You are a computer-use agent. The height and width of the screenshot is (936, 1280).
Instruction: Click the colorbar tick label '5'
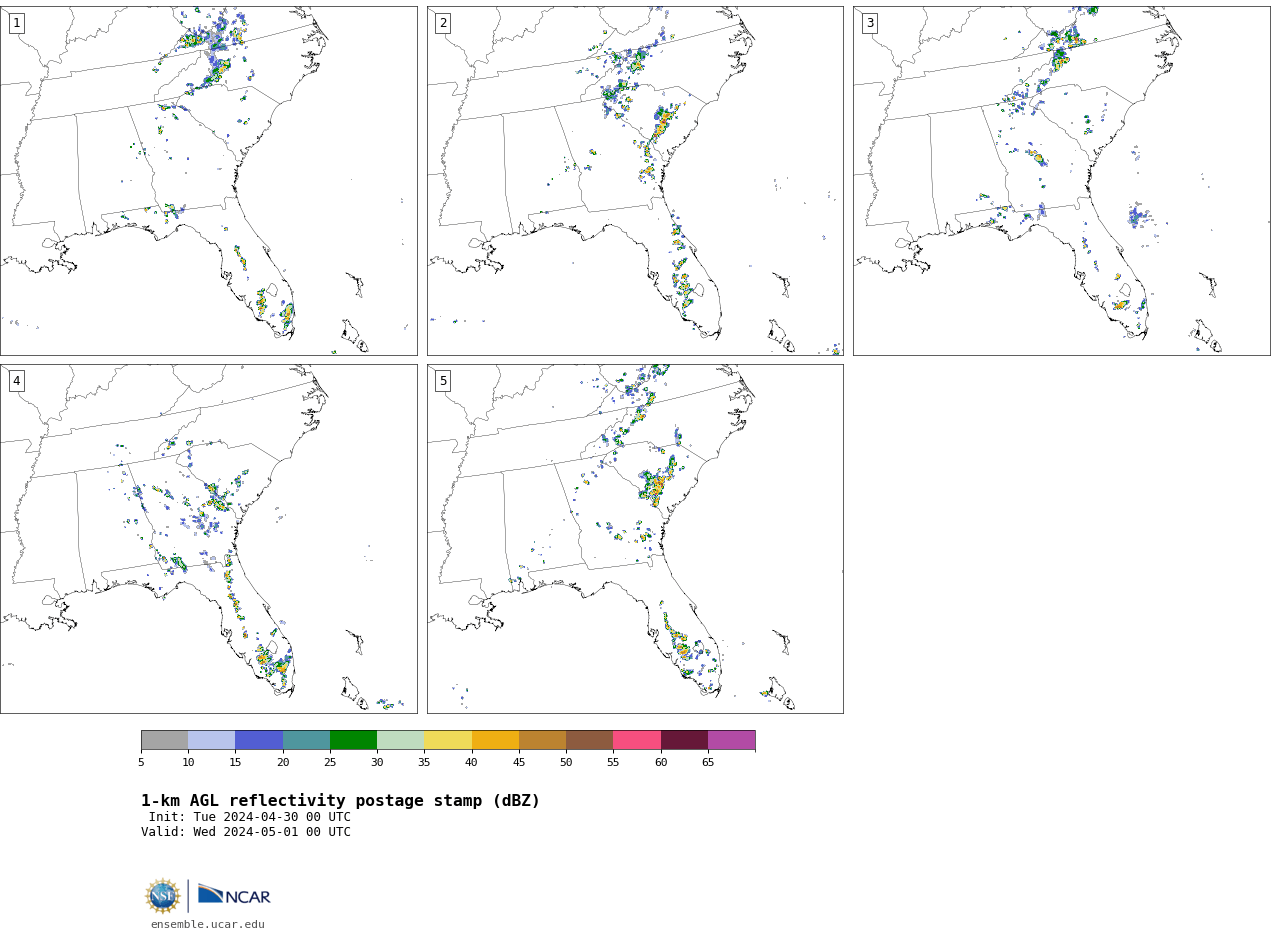[141, 763]
